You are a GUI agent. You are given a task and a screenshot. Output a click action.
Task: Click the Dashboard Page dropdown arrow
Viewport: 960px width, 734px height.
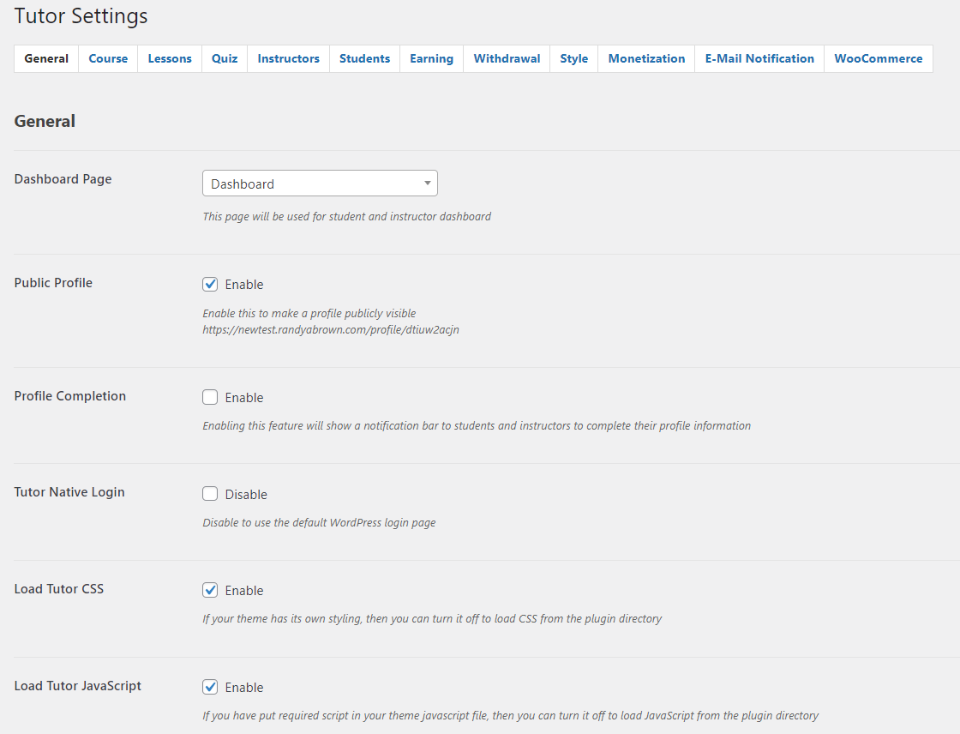coord(427,184)
